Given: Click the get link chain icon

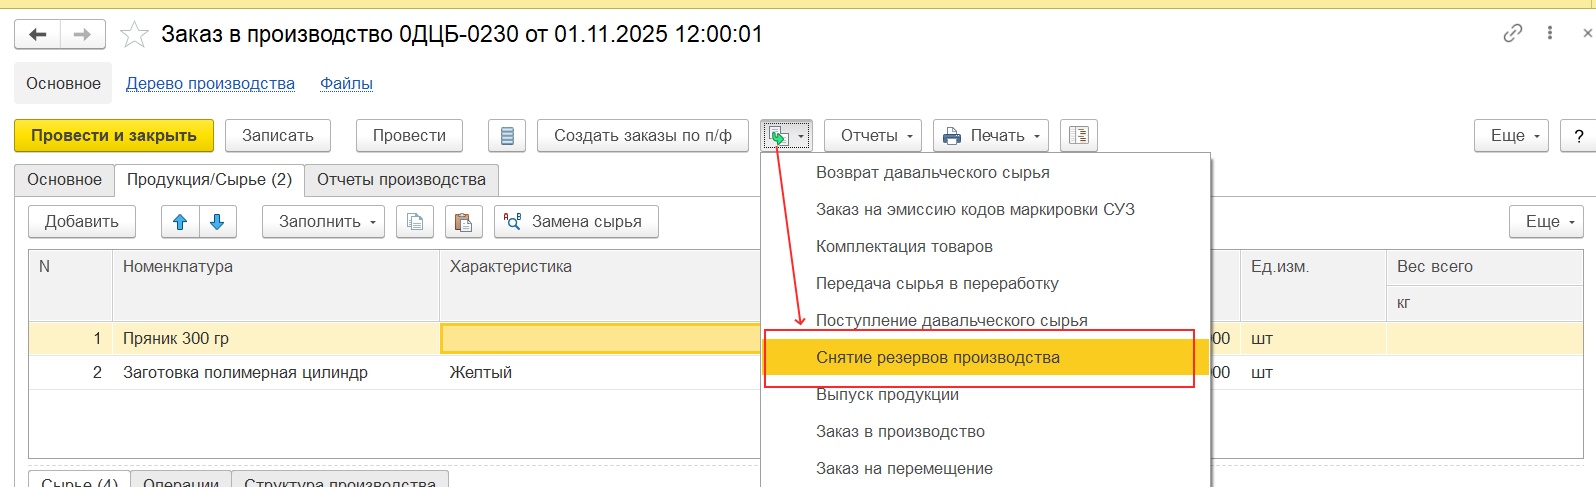Looking at the screenshot, I should (1513, 33).
